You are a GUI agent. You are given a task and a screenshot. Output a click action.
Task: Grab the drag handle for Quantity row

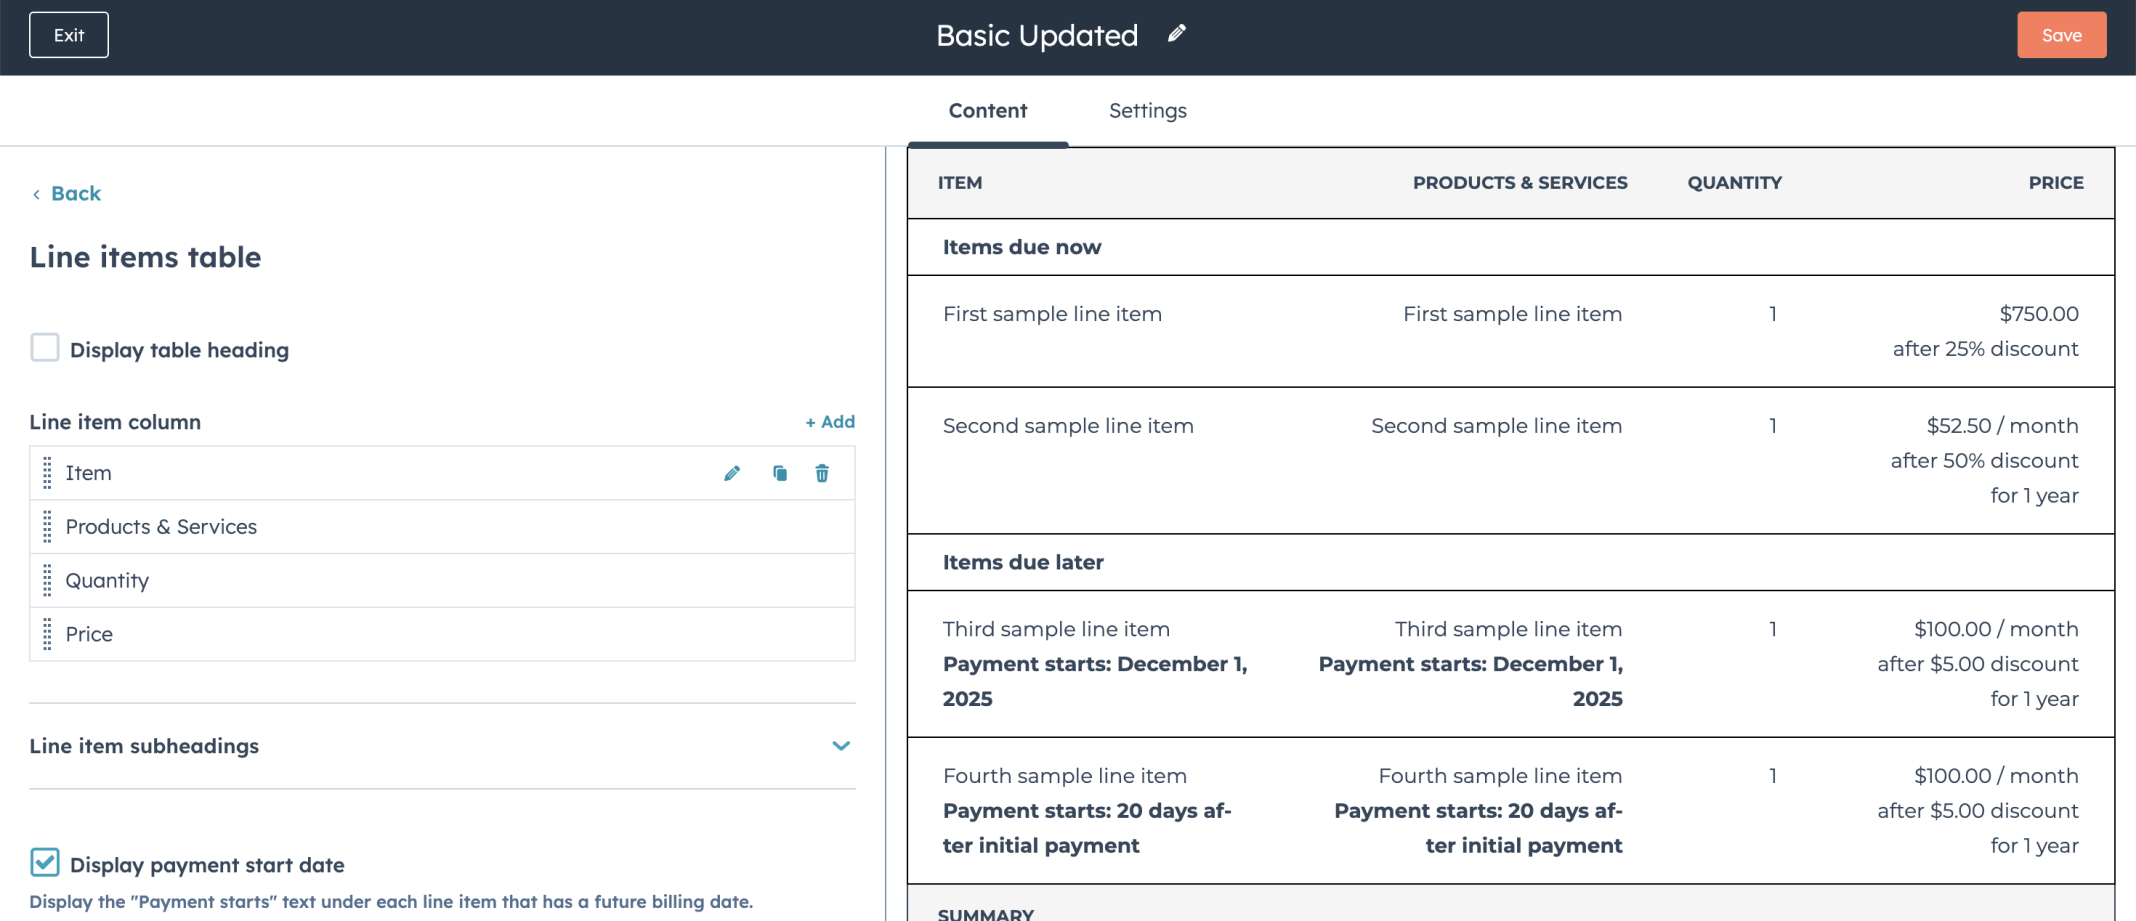coord(47,581)
